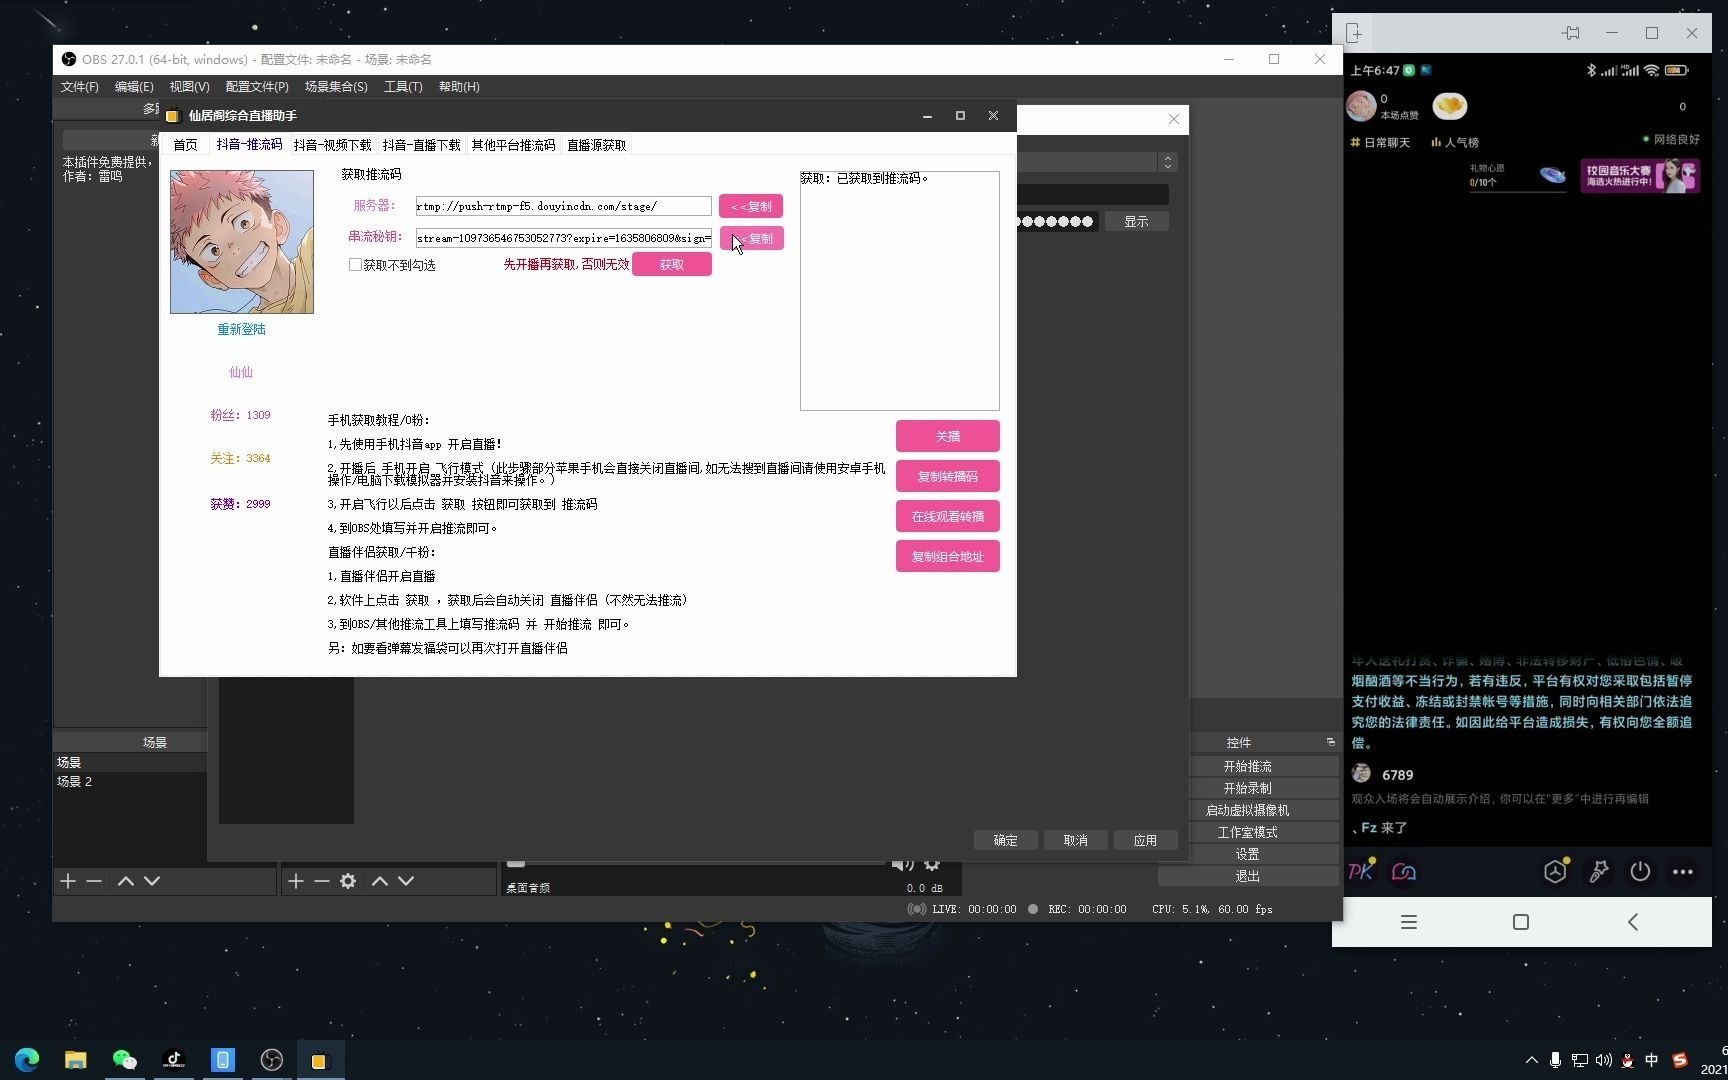Tap the decoration brush icon on phone
Viewport: 1728px width, 1080px height.
pyautogui.click(x=1599, y=872)
